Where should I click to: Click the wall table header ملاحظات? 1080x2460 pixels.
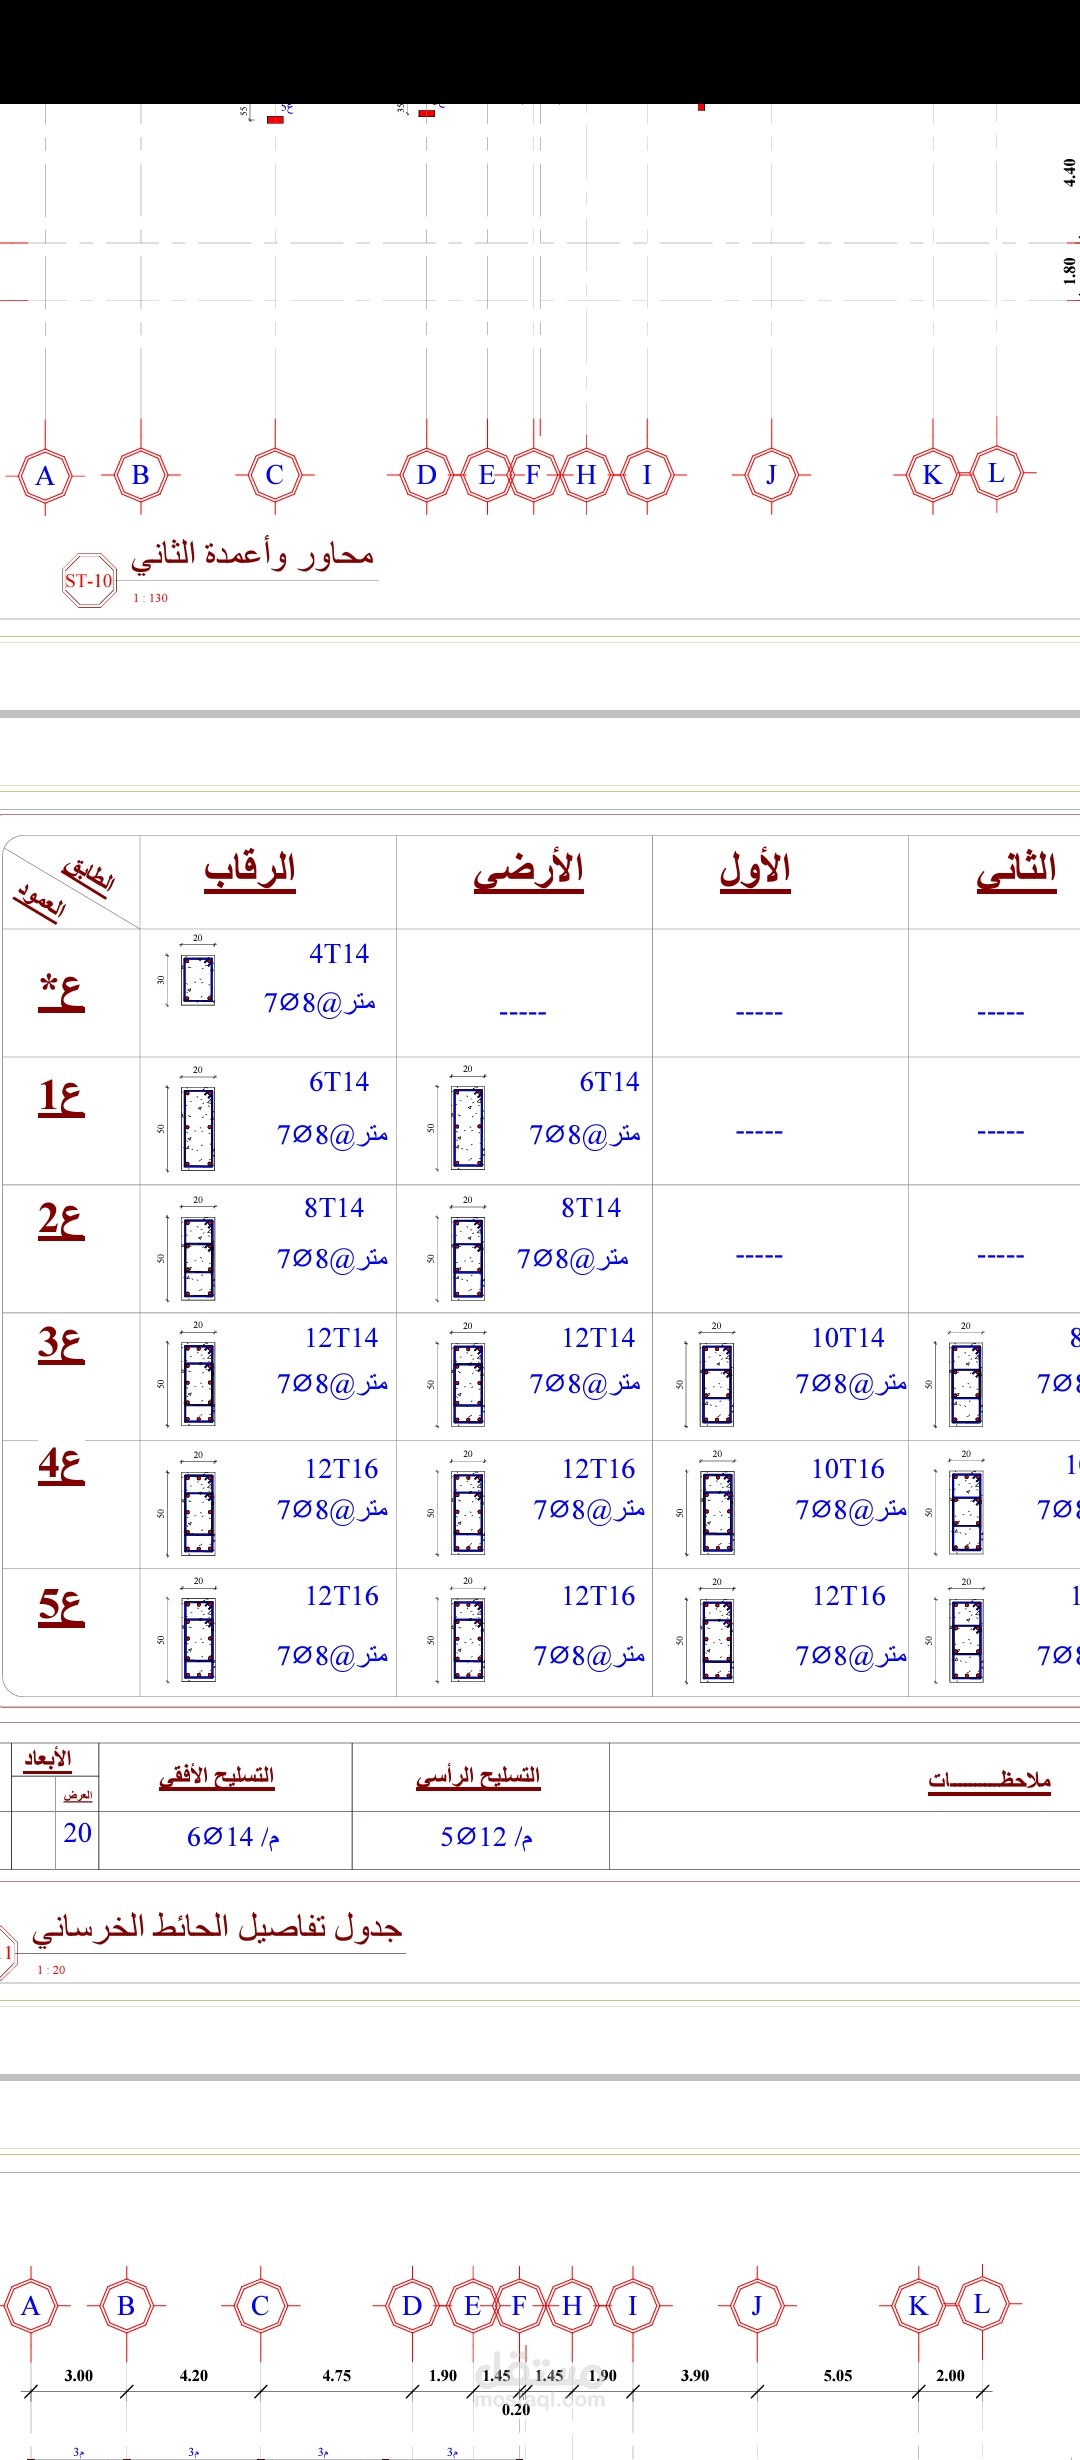point(990,1780)
